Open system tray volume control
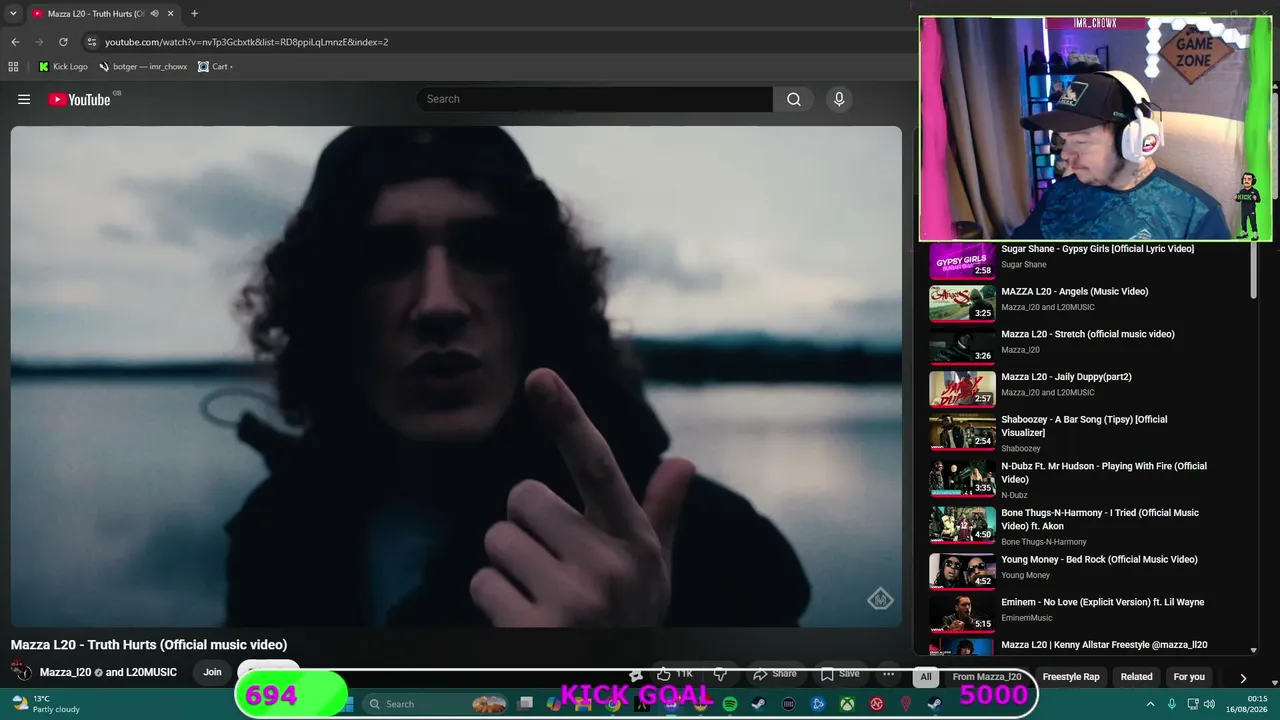 [1211, 704]
